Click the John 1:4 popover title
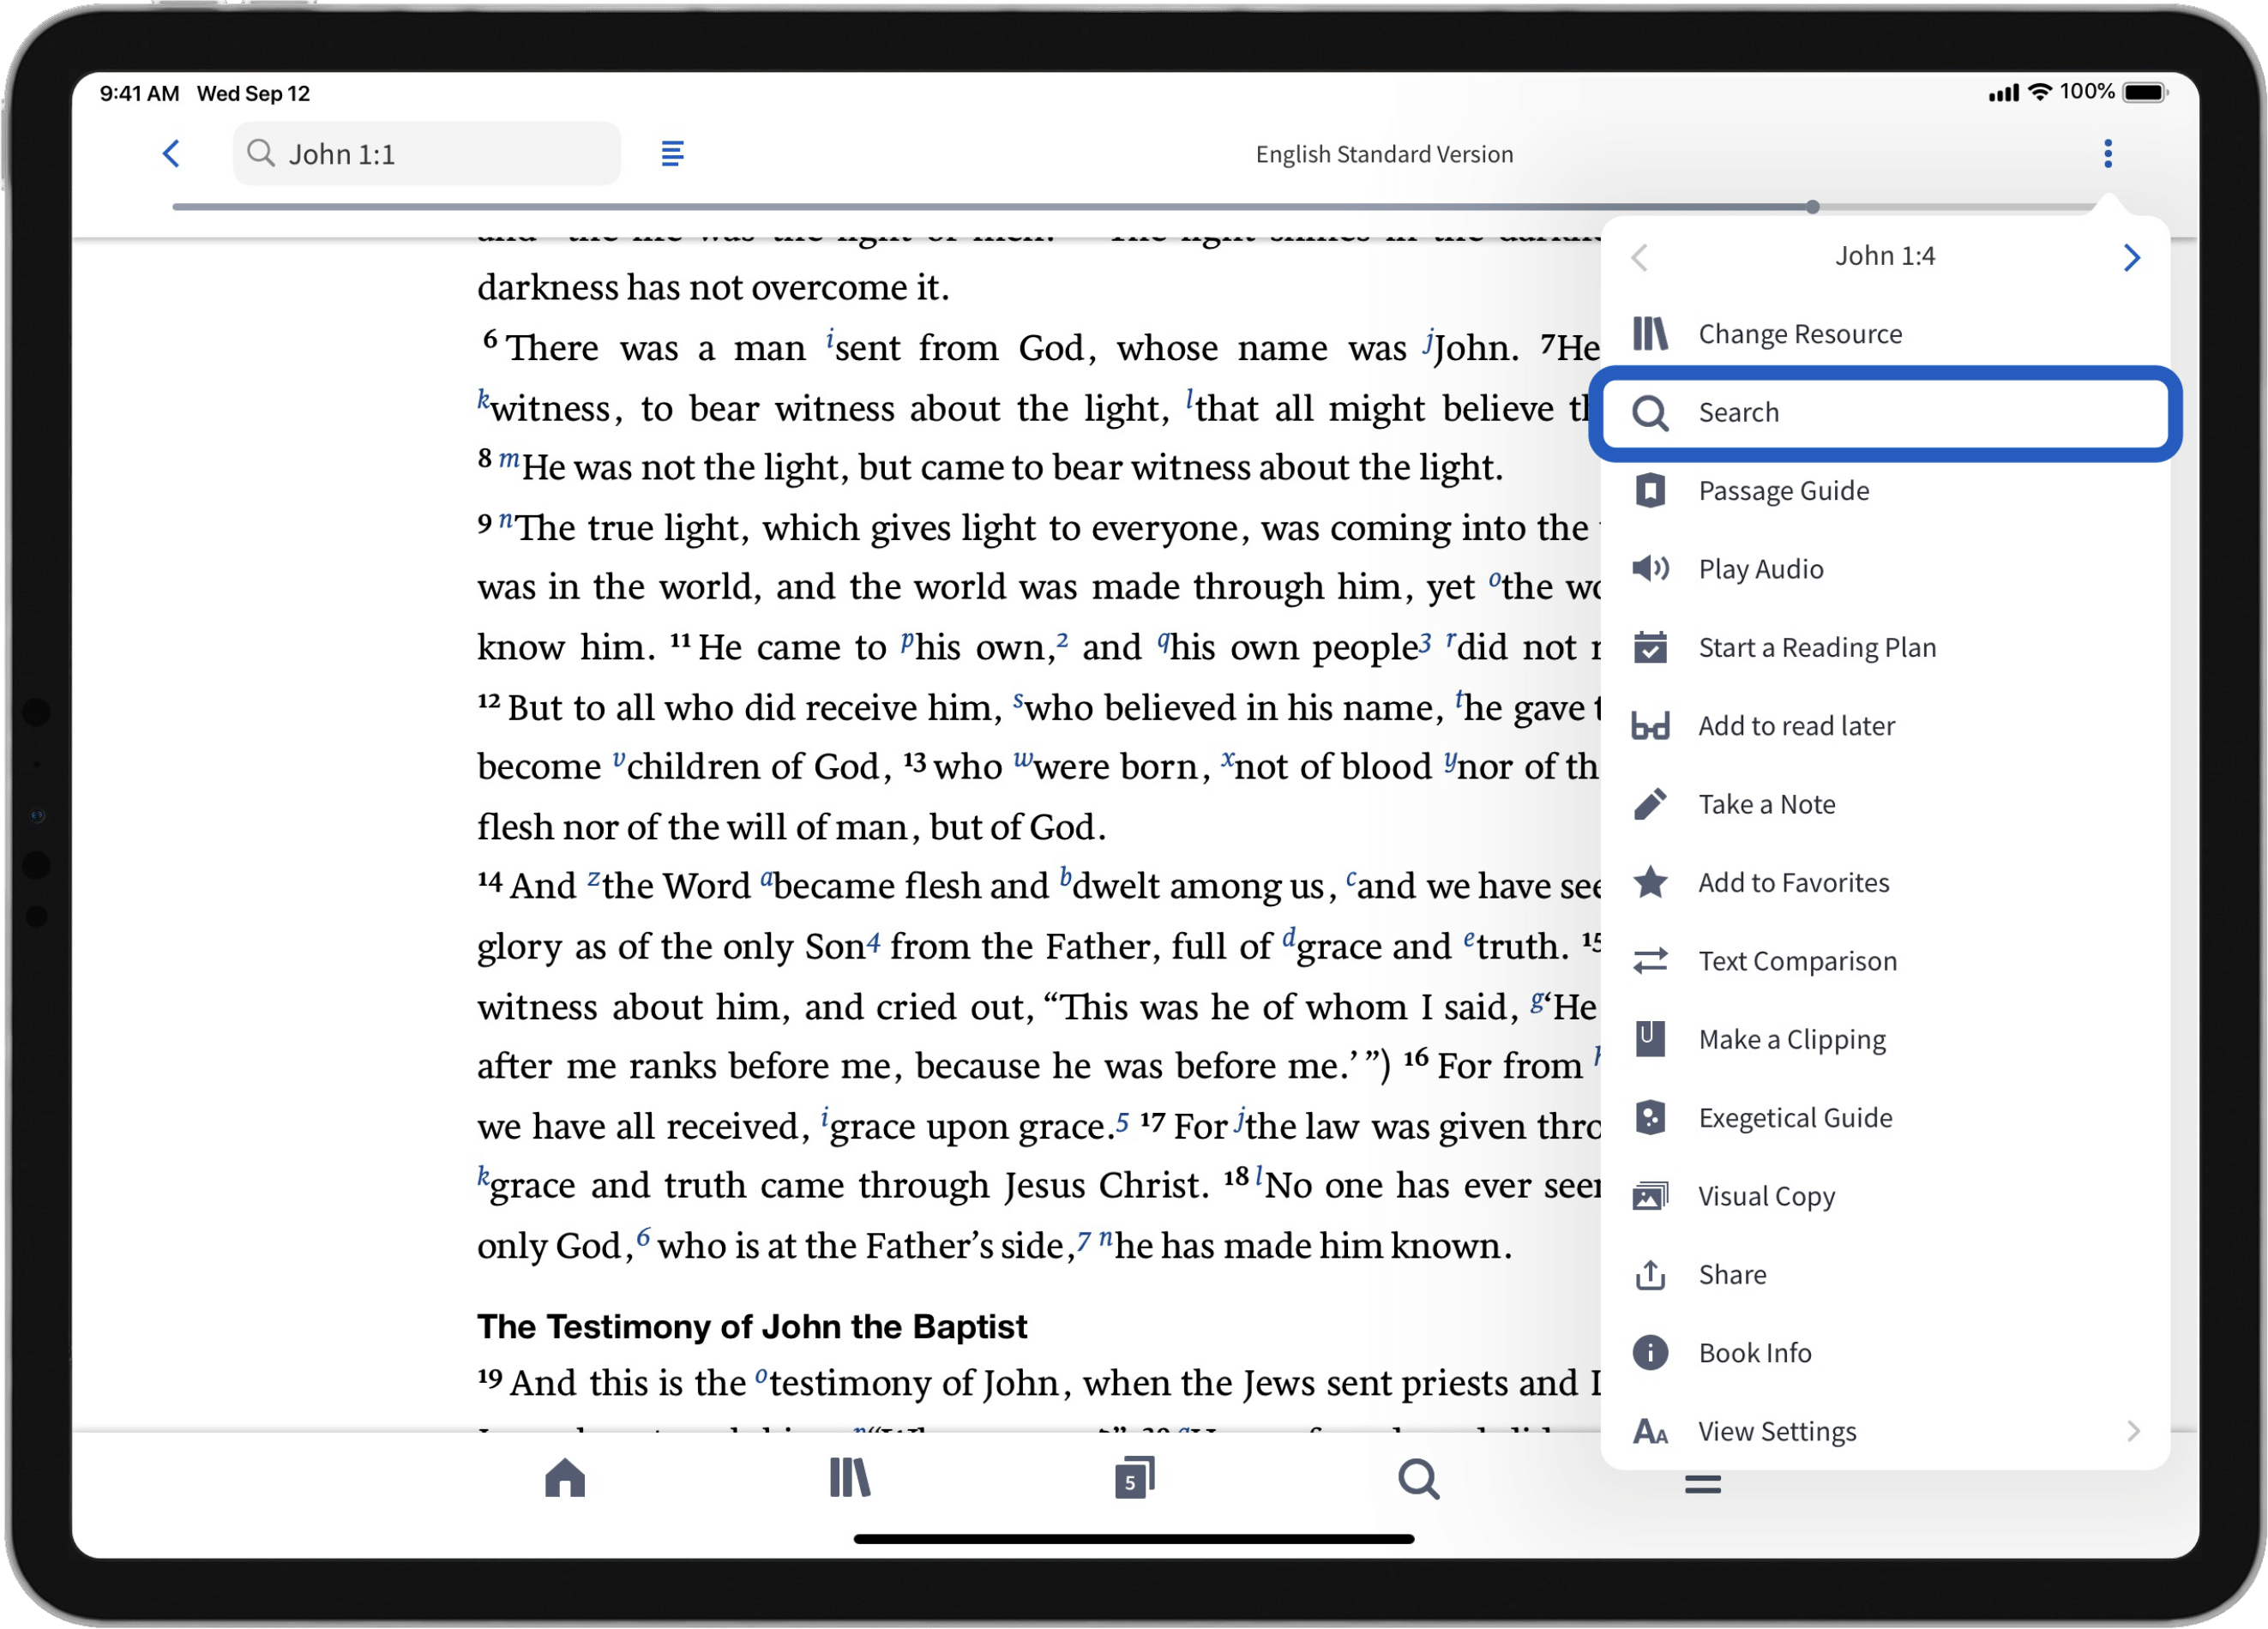The height and width of the screenshot is (1629, 2268). [1885, 256]
